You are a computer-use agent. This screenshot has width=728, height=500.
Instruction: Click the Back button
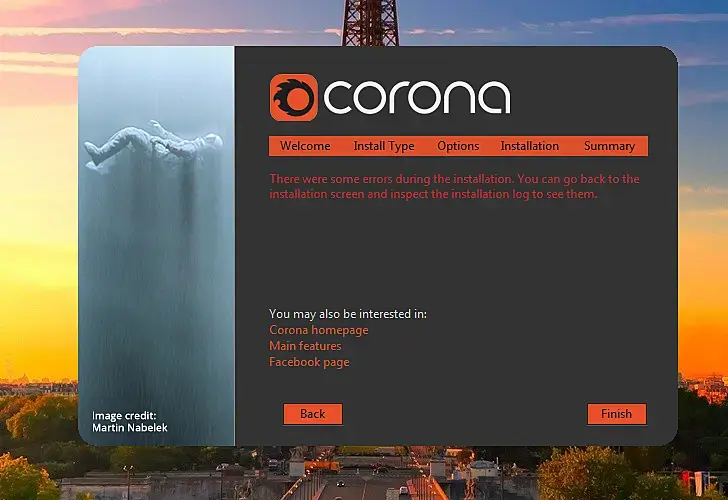coord(313,414)
